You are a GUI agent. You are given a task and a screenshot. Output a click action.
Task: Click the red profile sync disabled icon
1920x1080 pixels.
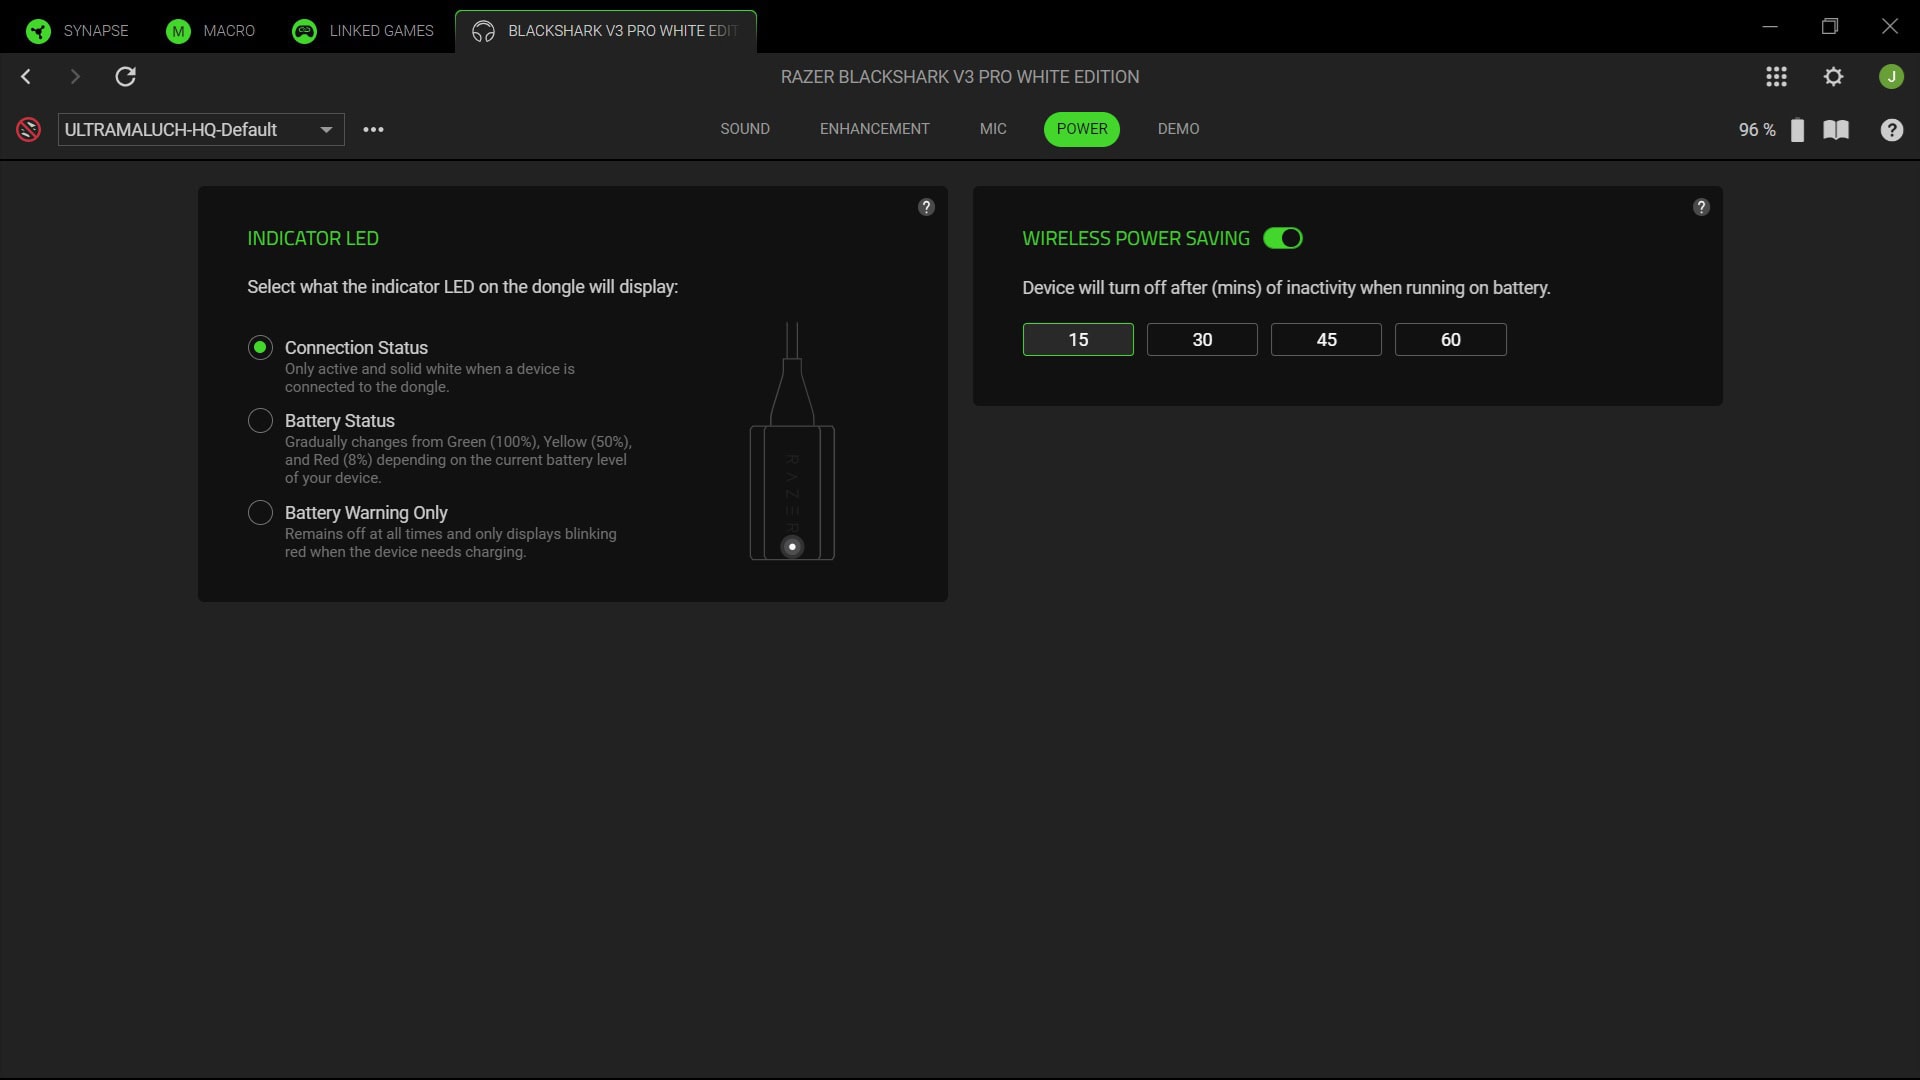coord(29,129)
